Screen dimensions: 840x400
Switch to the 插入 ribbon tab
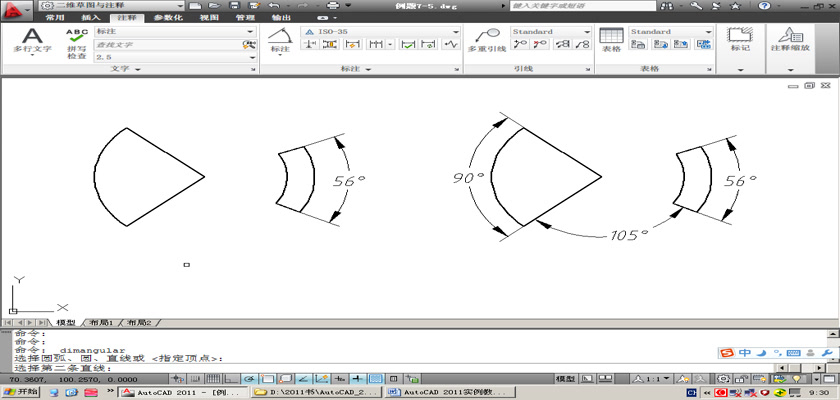click(91, 18)
